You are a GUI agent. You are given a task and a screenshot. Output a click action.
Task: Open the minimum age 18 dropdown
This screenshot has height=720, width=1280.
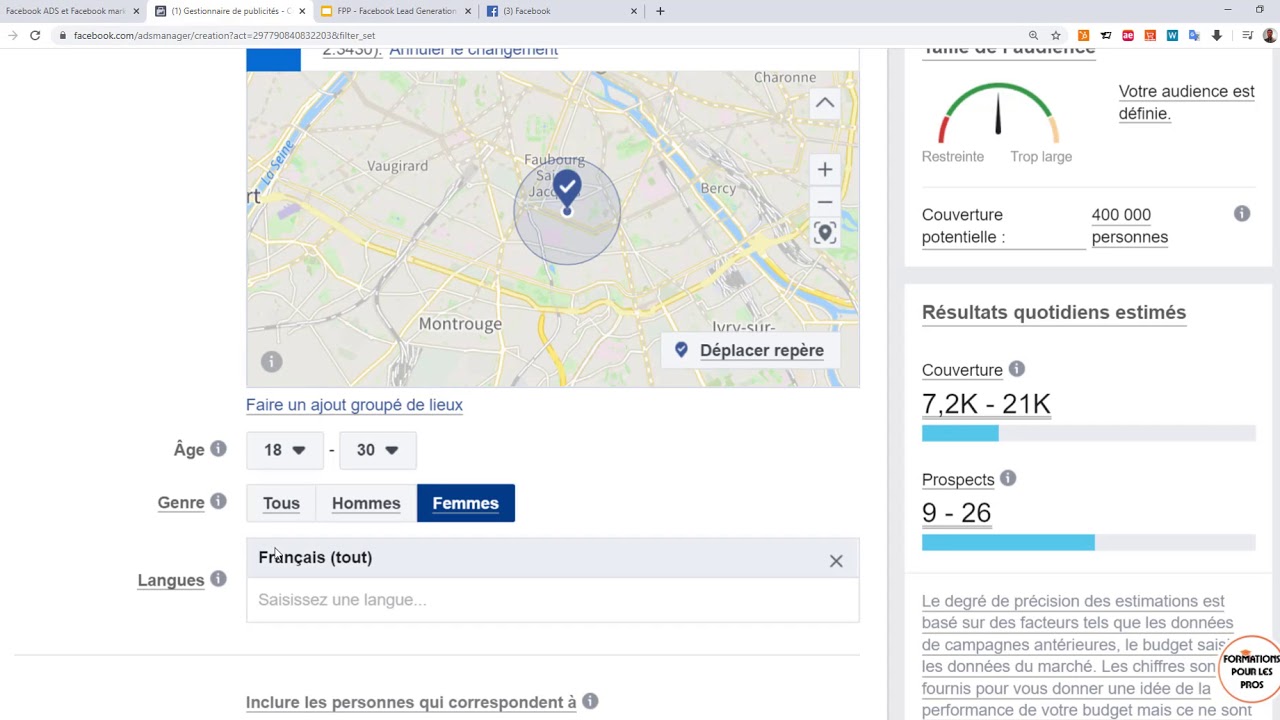point(284,450)
